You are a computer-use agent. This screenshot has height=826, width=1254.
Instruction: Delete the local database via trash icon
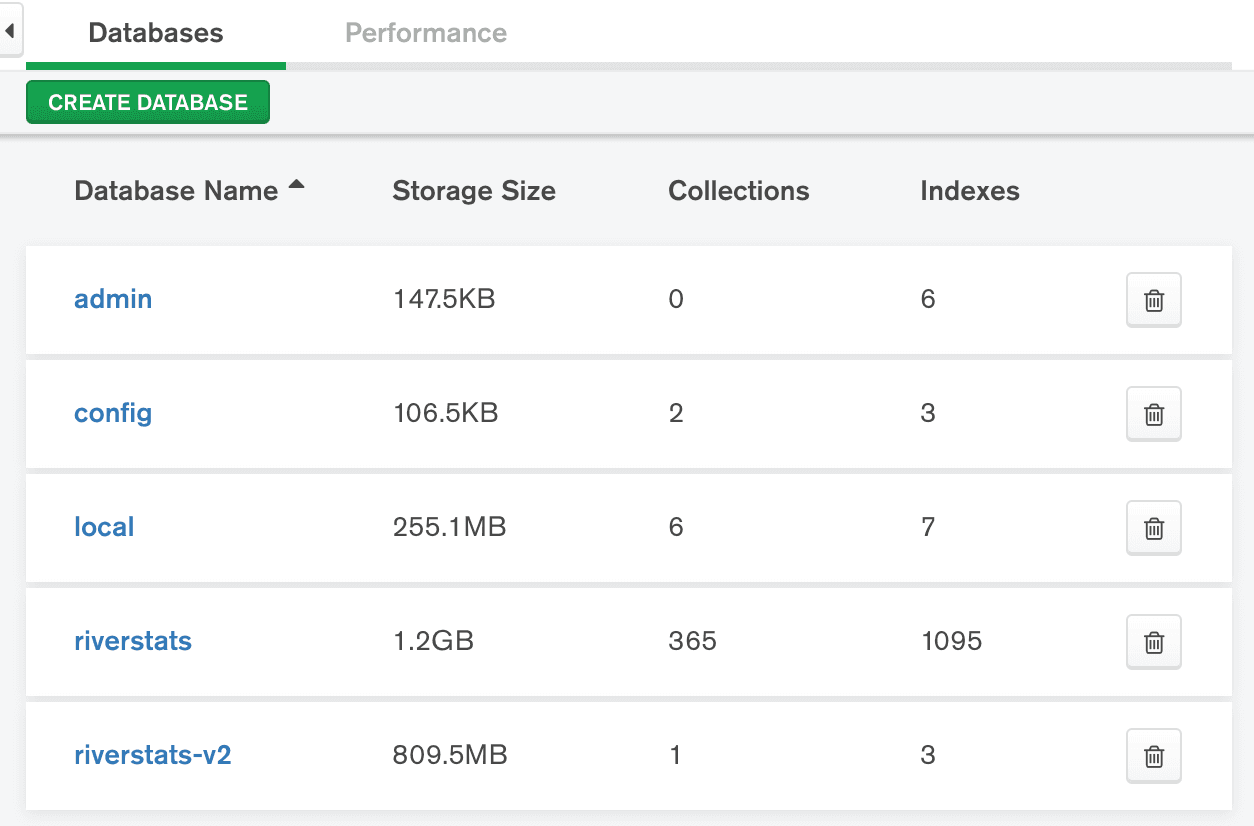coord(1153,527)
